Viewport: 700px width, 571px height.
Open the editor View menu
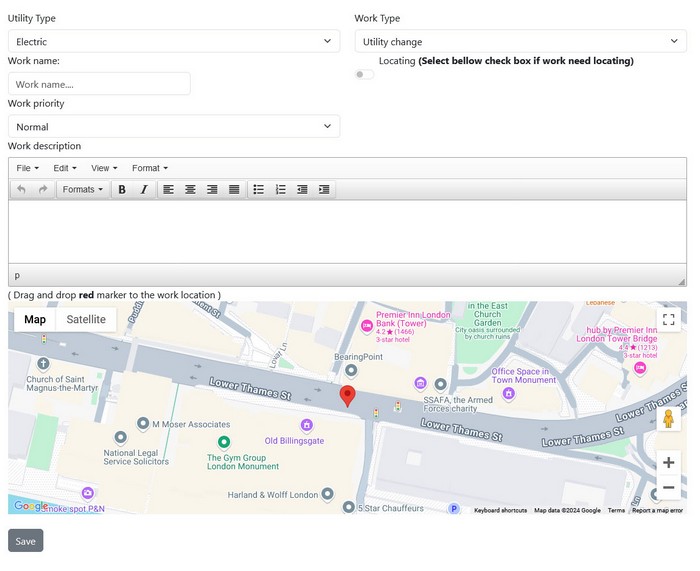[104, 168]
